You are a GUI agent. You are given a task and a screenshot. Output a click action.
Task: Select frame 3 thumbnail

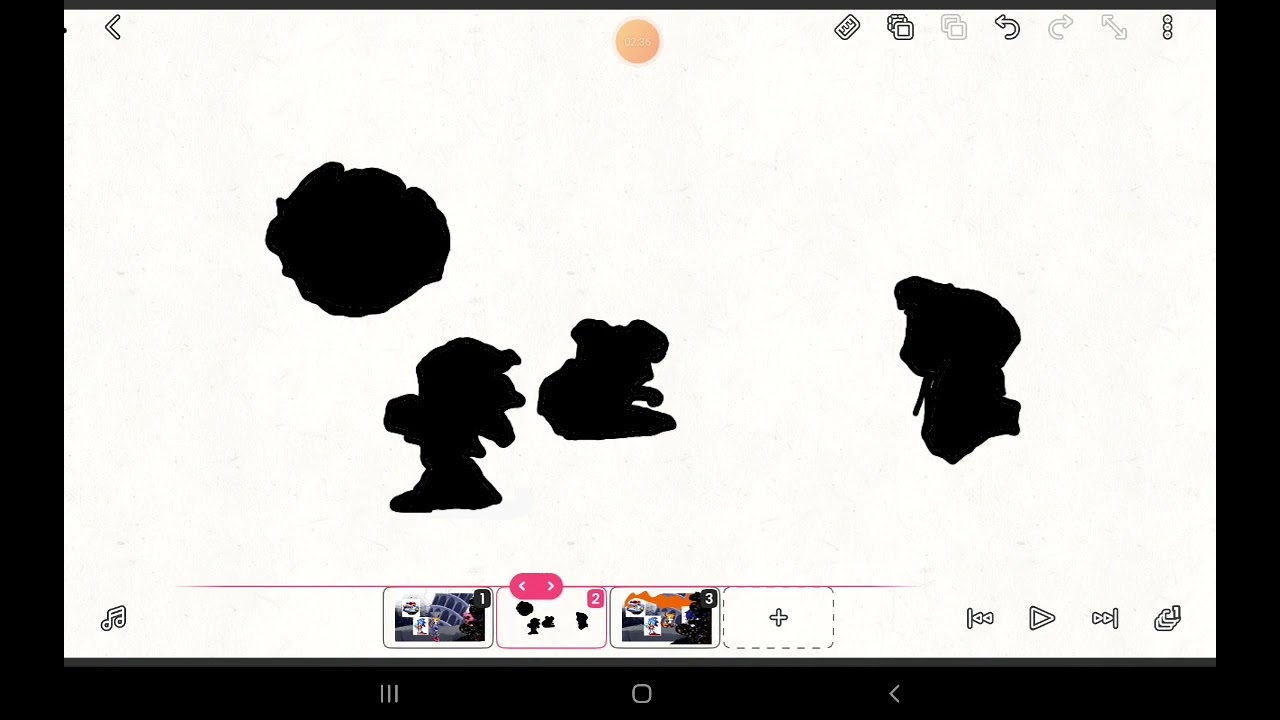coord(665,618)
